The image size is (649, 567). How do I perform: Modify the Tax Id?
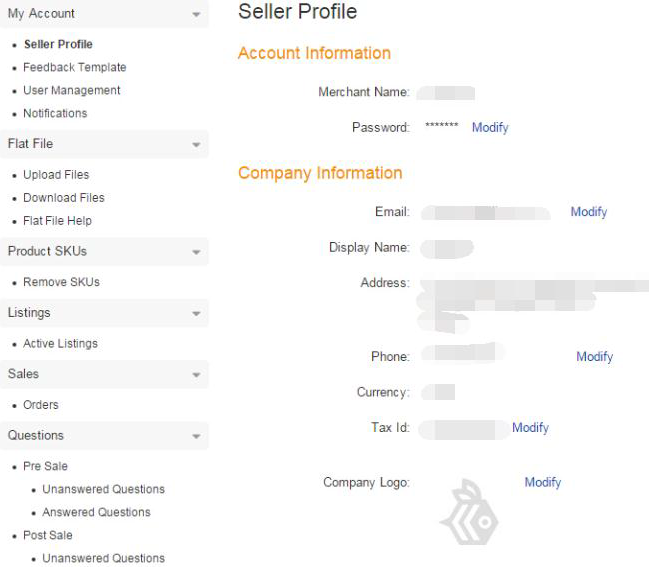coord(530,428)
